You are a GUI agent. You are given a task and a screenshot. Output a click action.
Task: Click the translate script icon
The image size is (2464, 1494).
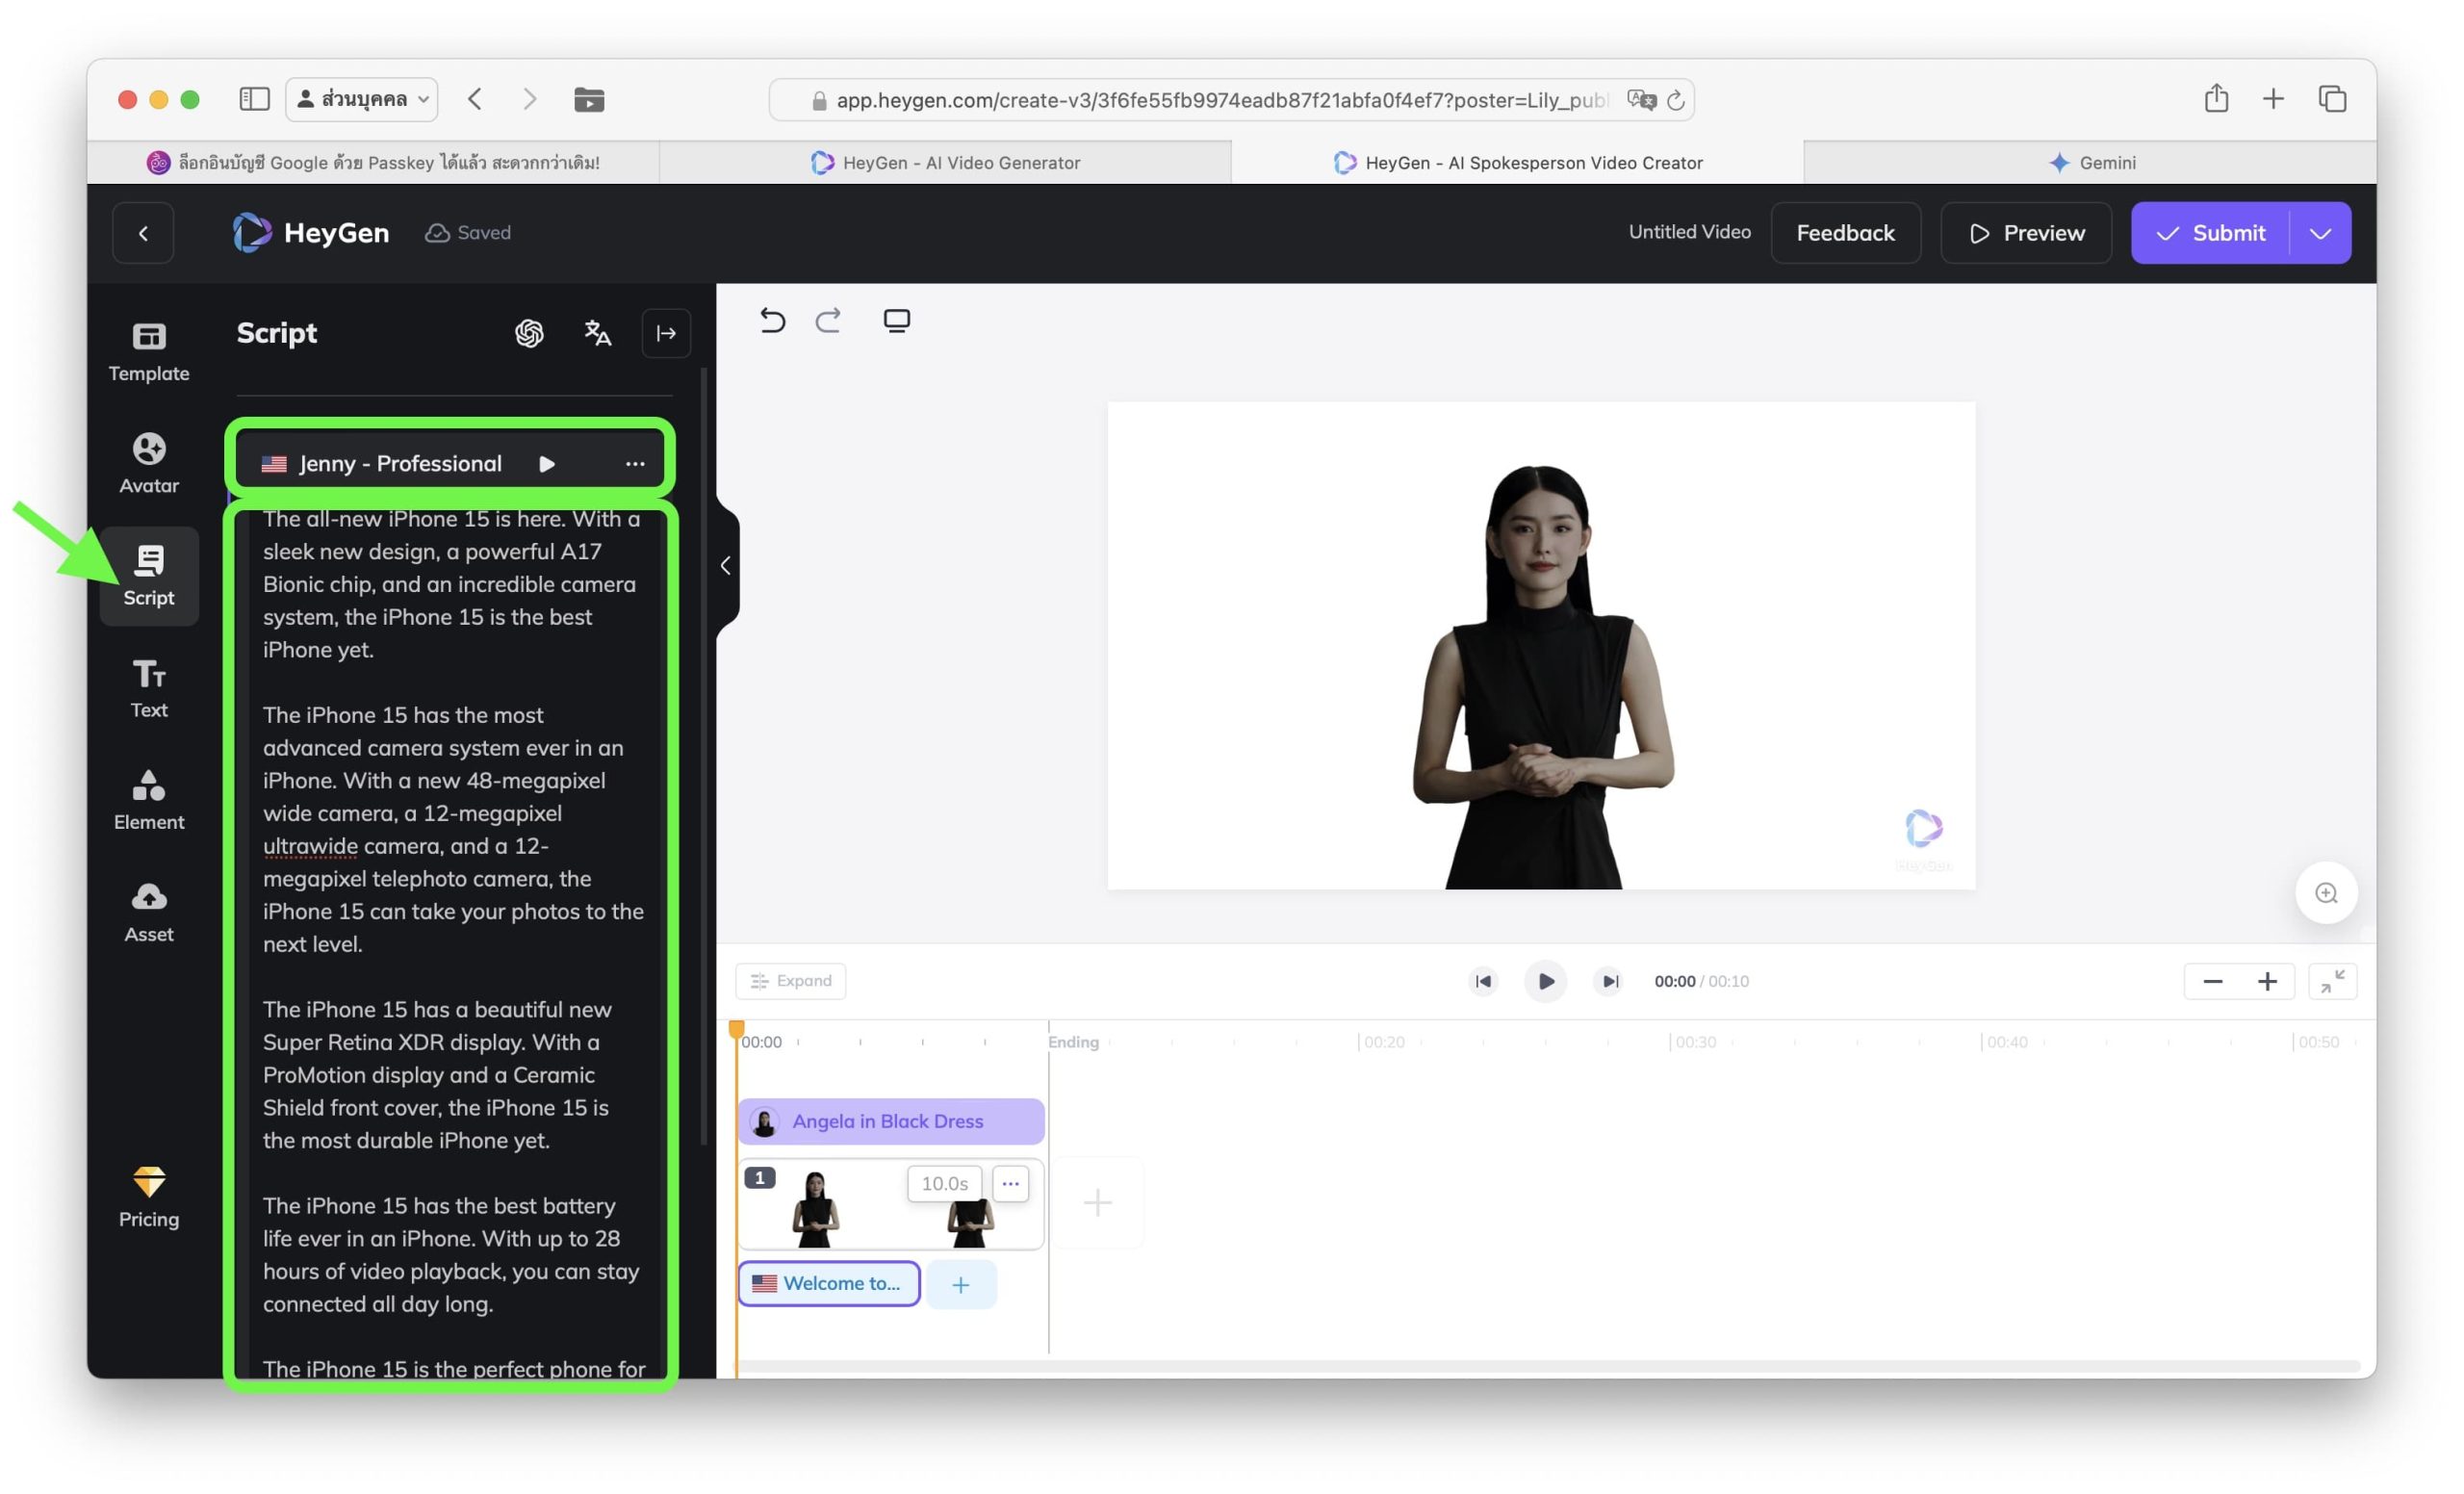(597, 333)
